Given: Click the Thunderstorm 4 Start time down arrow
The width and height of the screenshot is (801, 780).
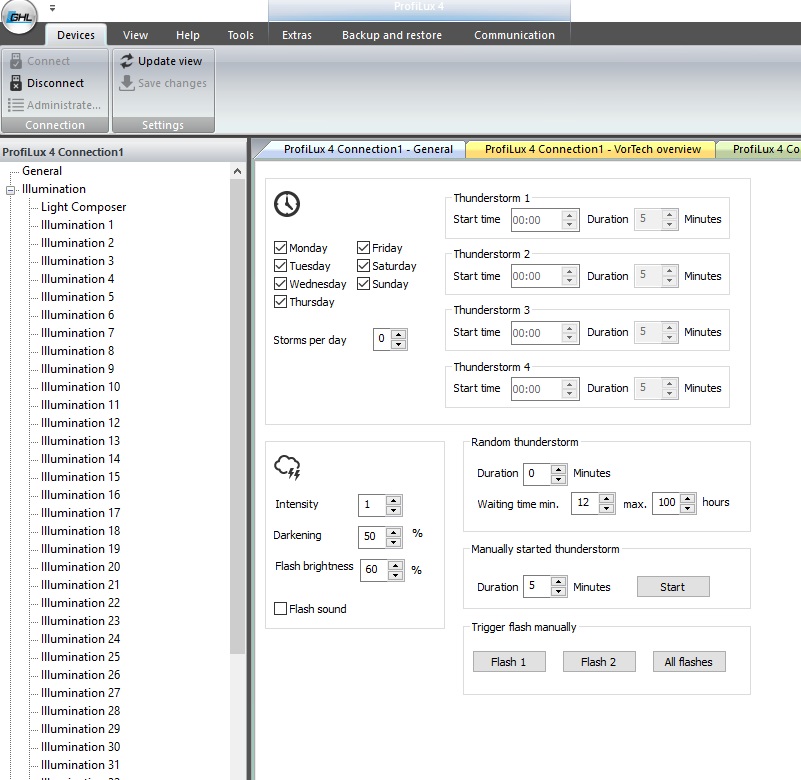Looking at the screenshot, I should (570, 394).
